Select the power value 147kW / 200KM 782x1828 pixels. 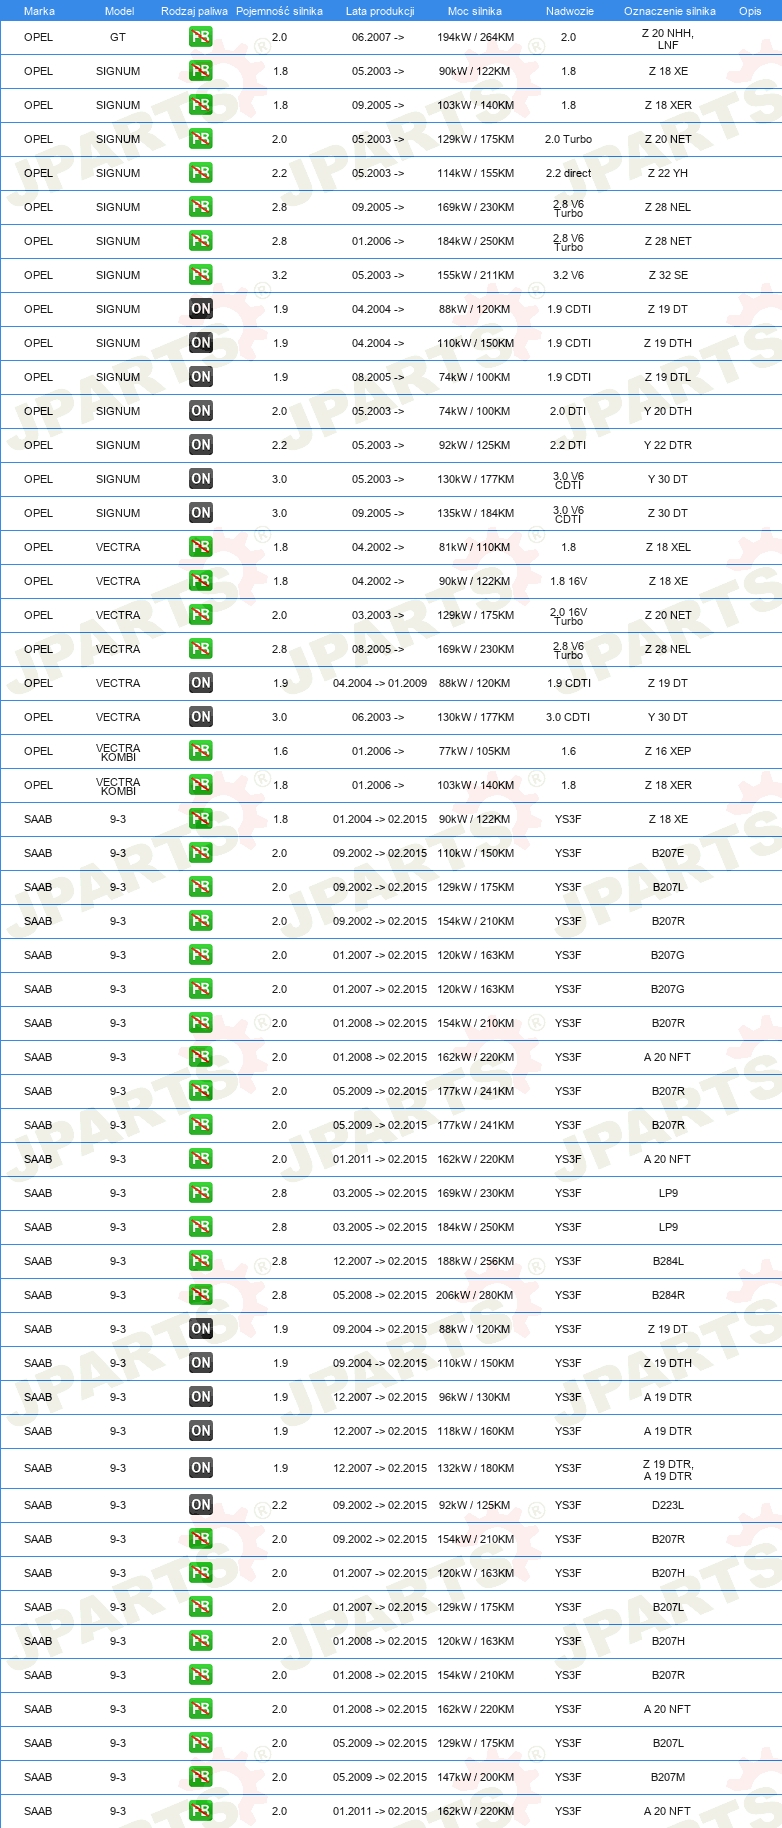click(475, 1777)
